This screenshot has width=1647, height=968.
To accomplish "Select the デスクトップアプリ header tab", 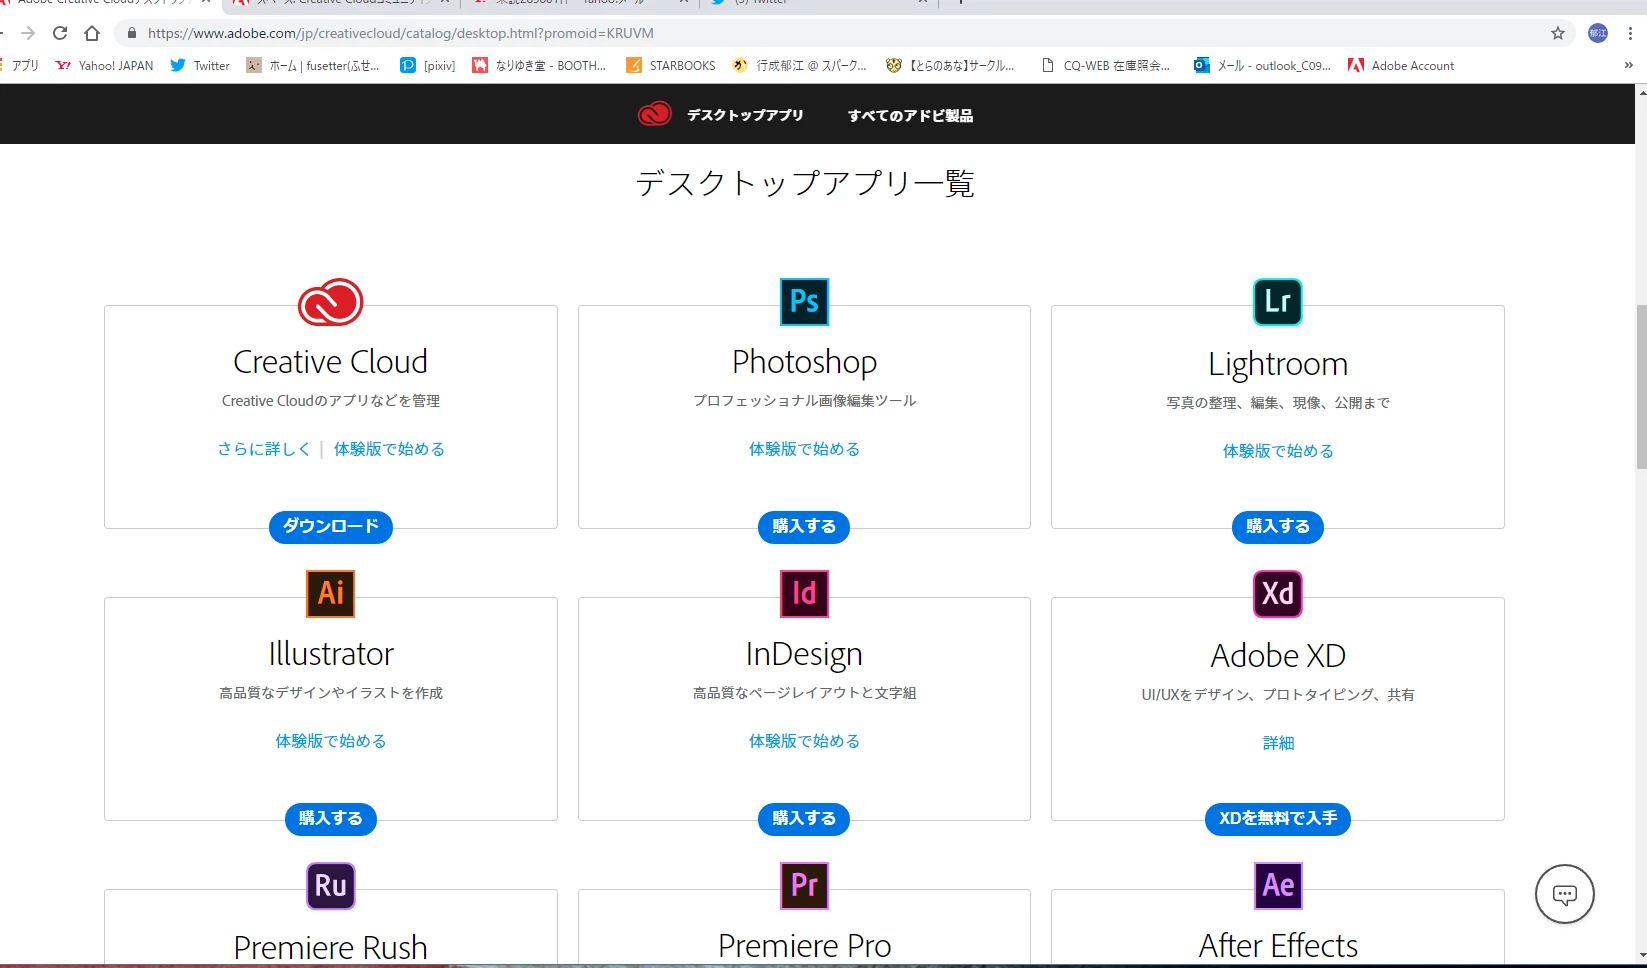I will click(x=745, y=115).
